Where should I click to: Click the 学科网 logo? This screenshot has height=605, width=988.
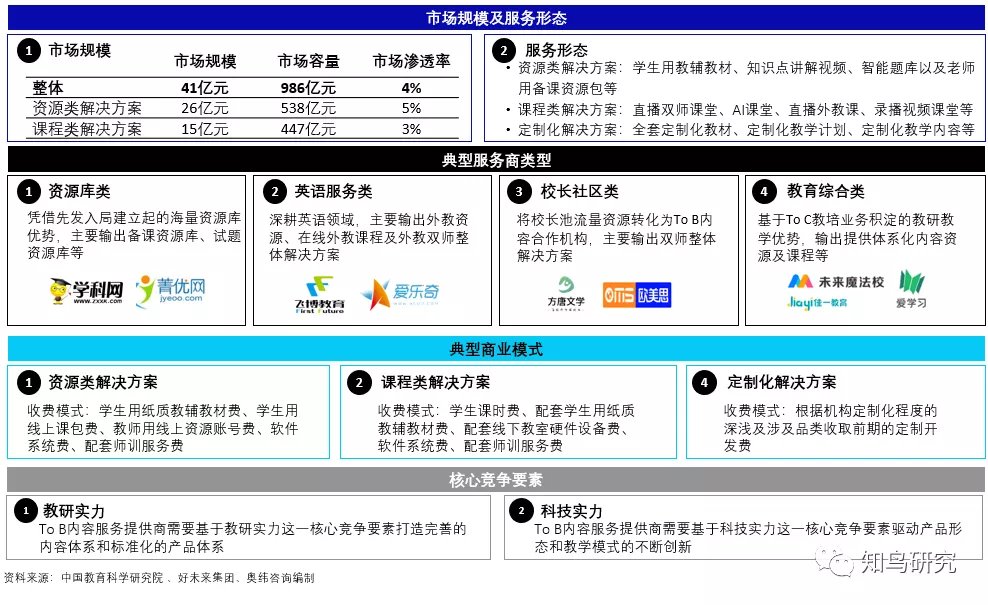tap(86, 290)
